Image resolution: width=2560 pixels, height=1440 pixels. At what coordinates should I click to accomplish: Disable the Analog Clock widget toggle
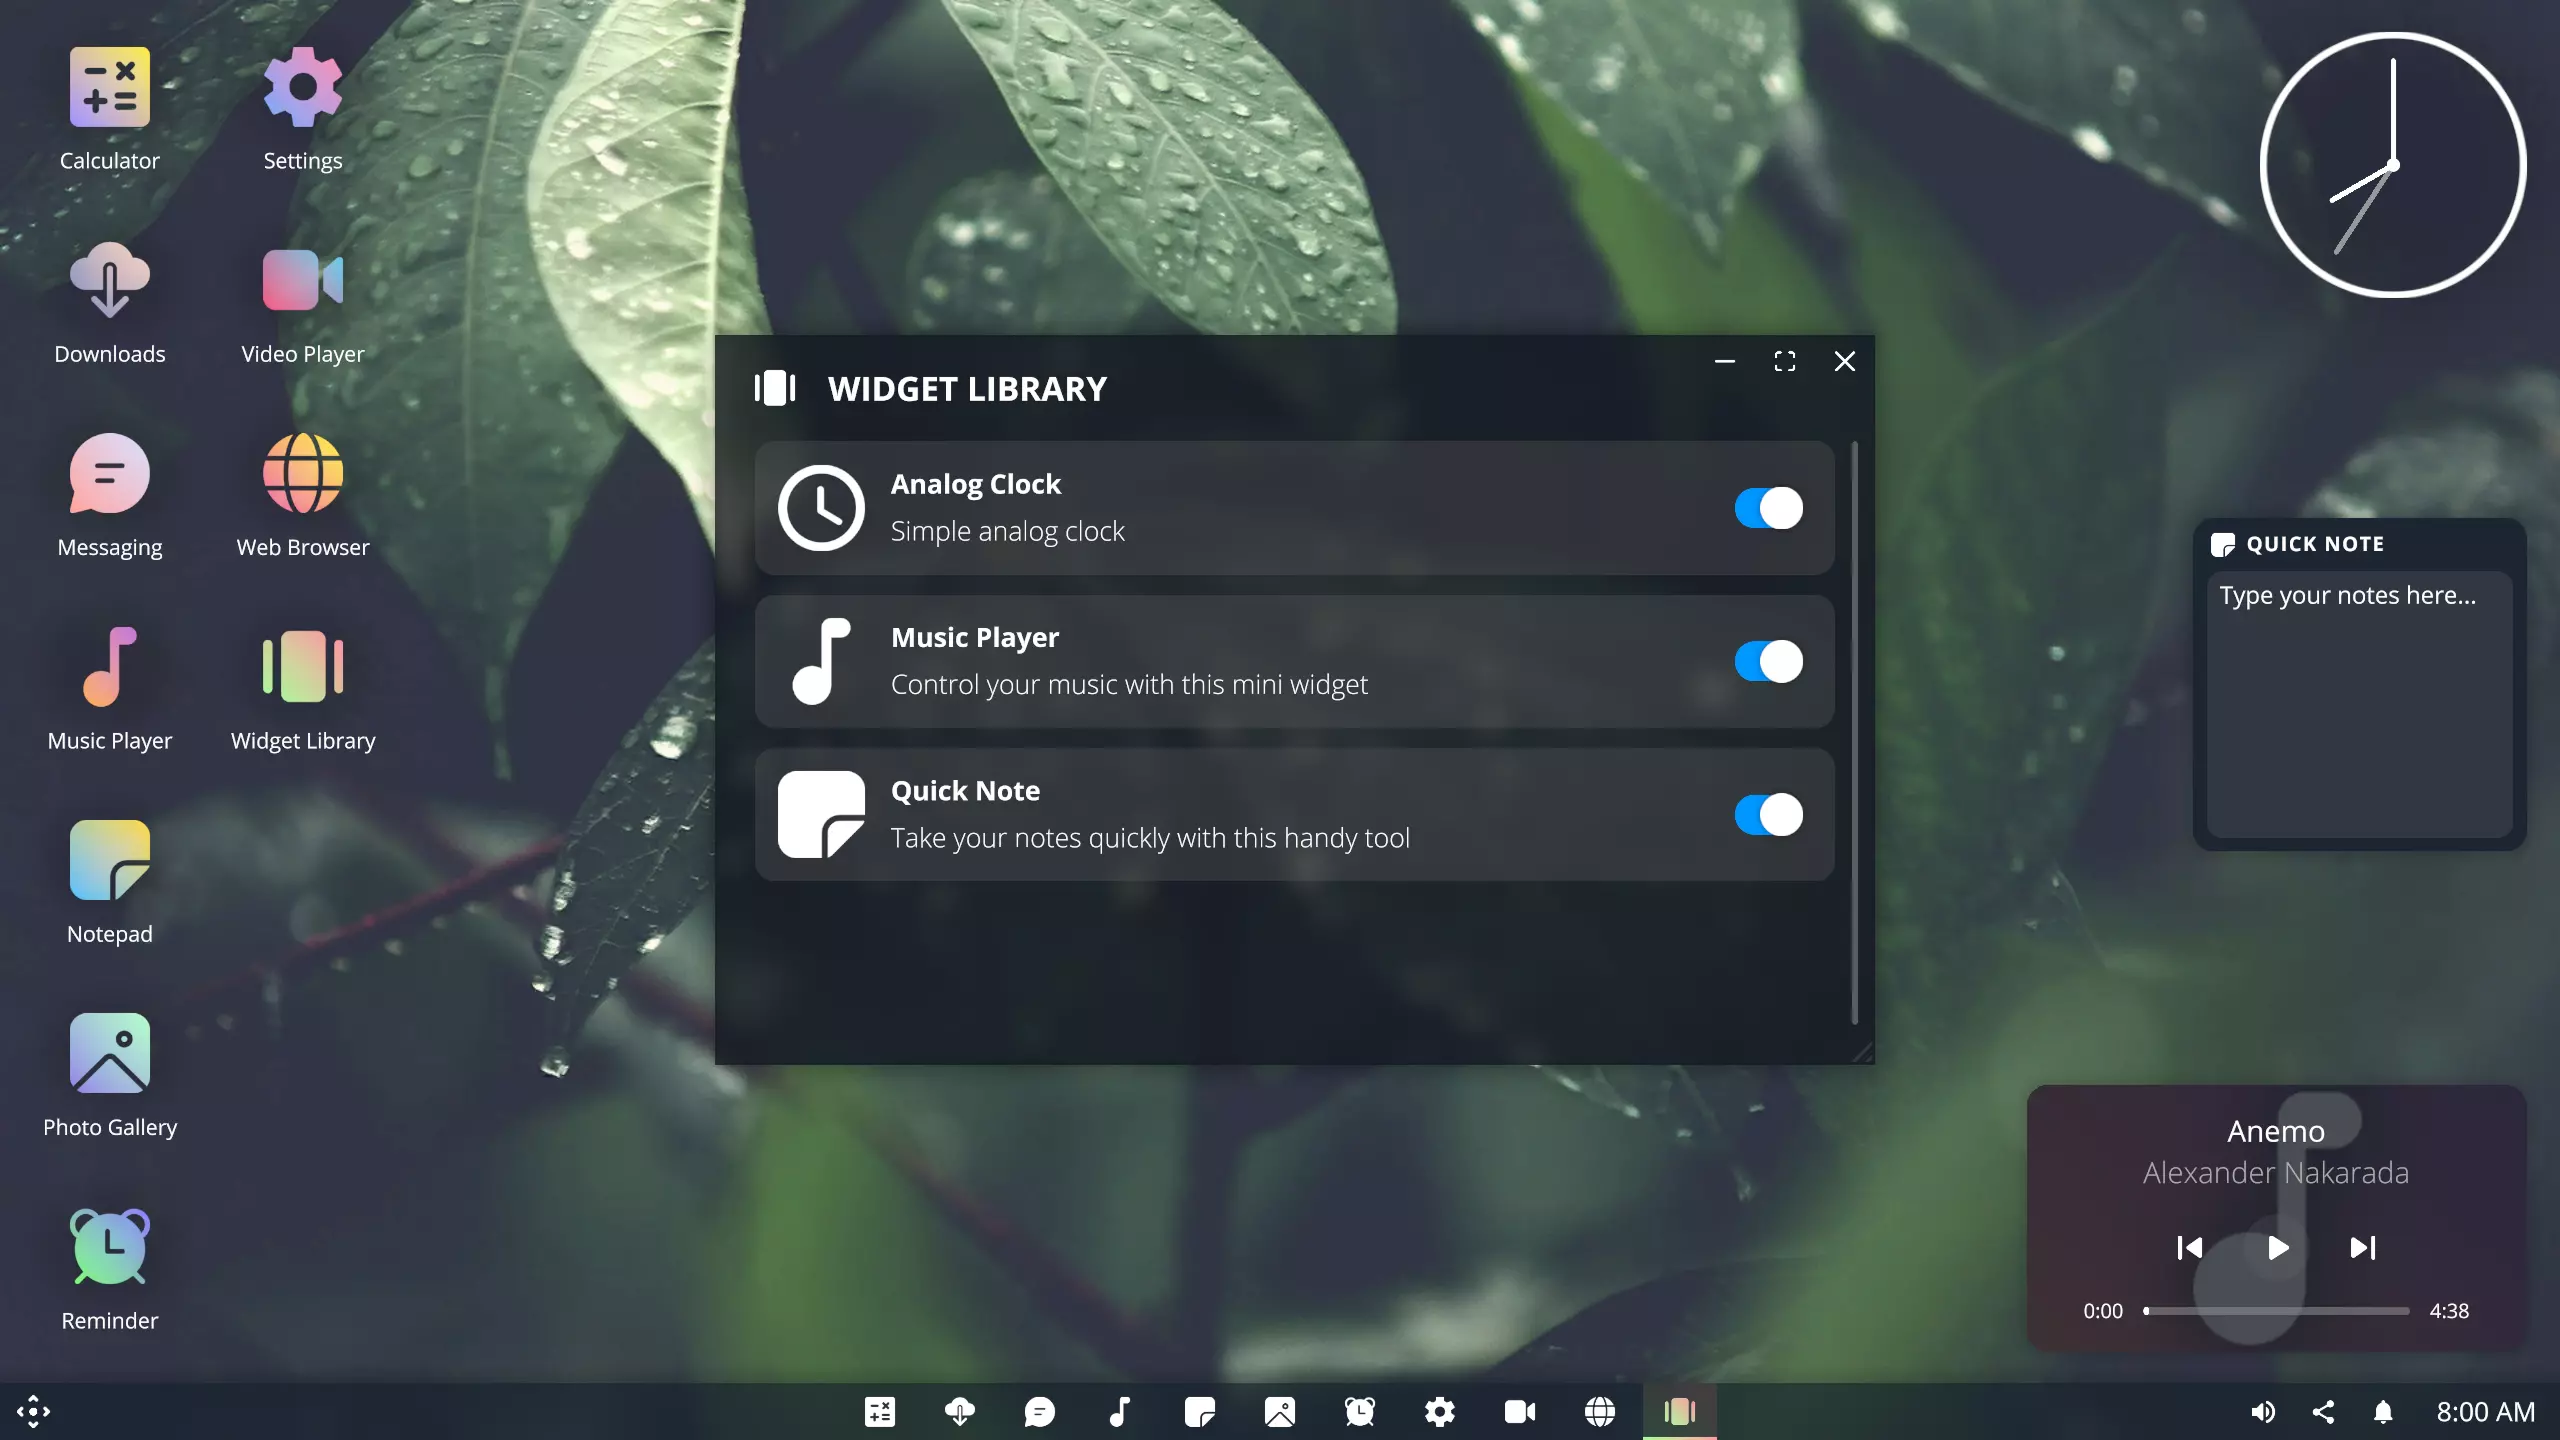pyautogui.click(x=1768, y=508)
